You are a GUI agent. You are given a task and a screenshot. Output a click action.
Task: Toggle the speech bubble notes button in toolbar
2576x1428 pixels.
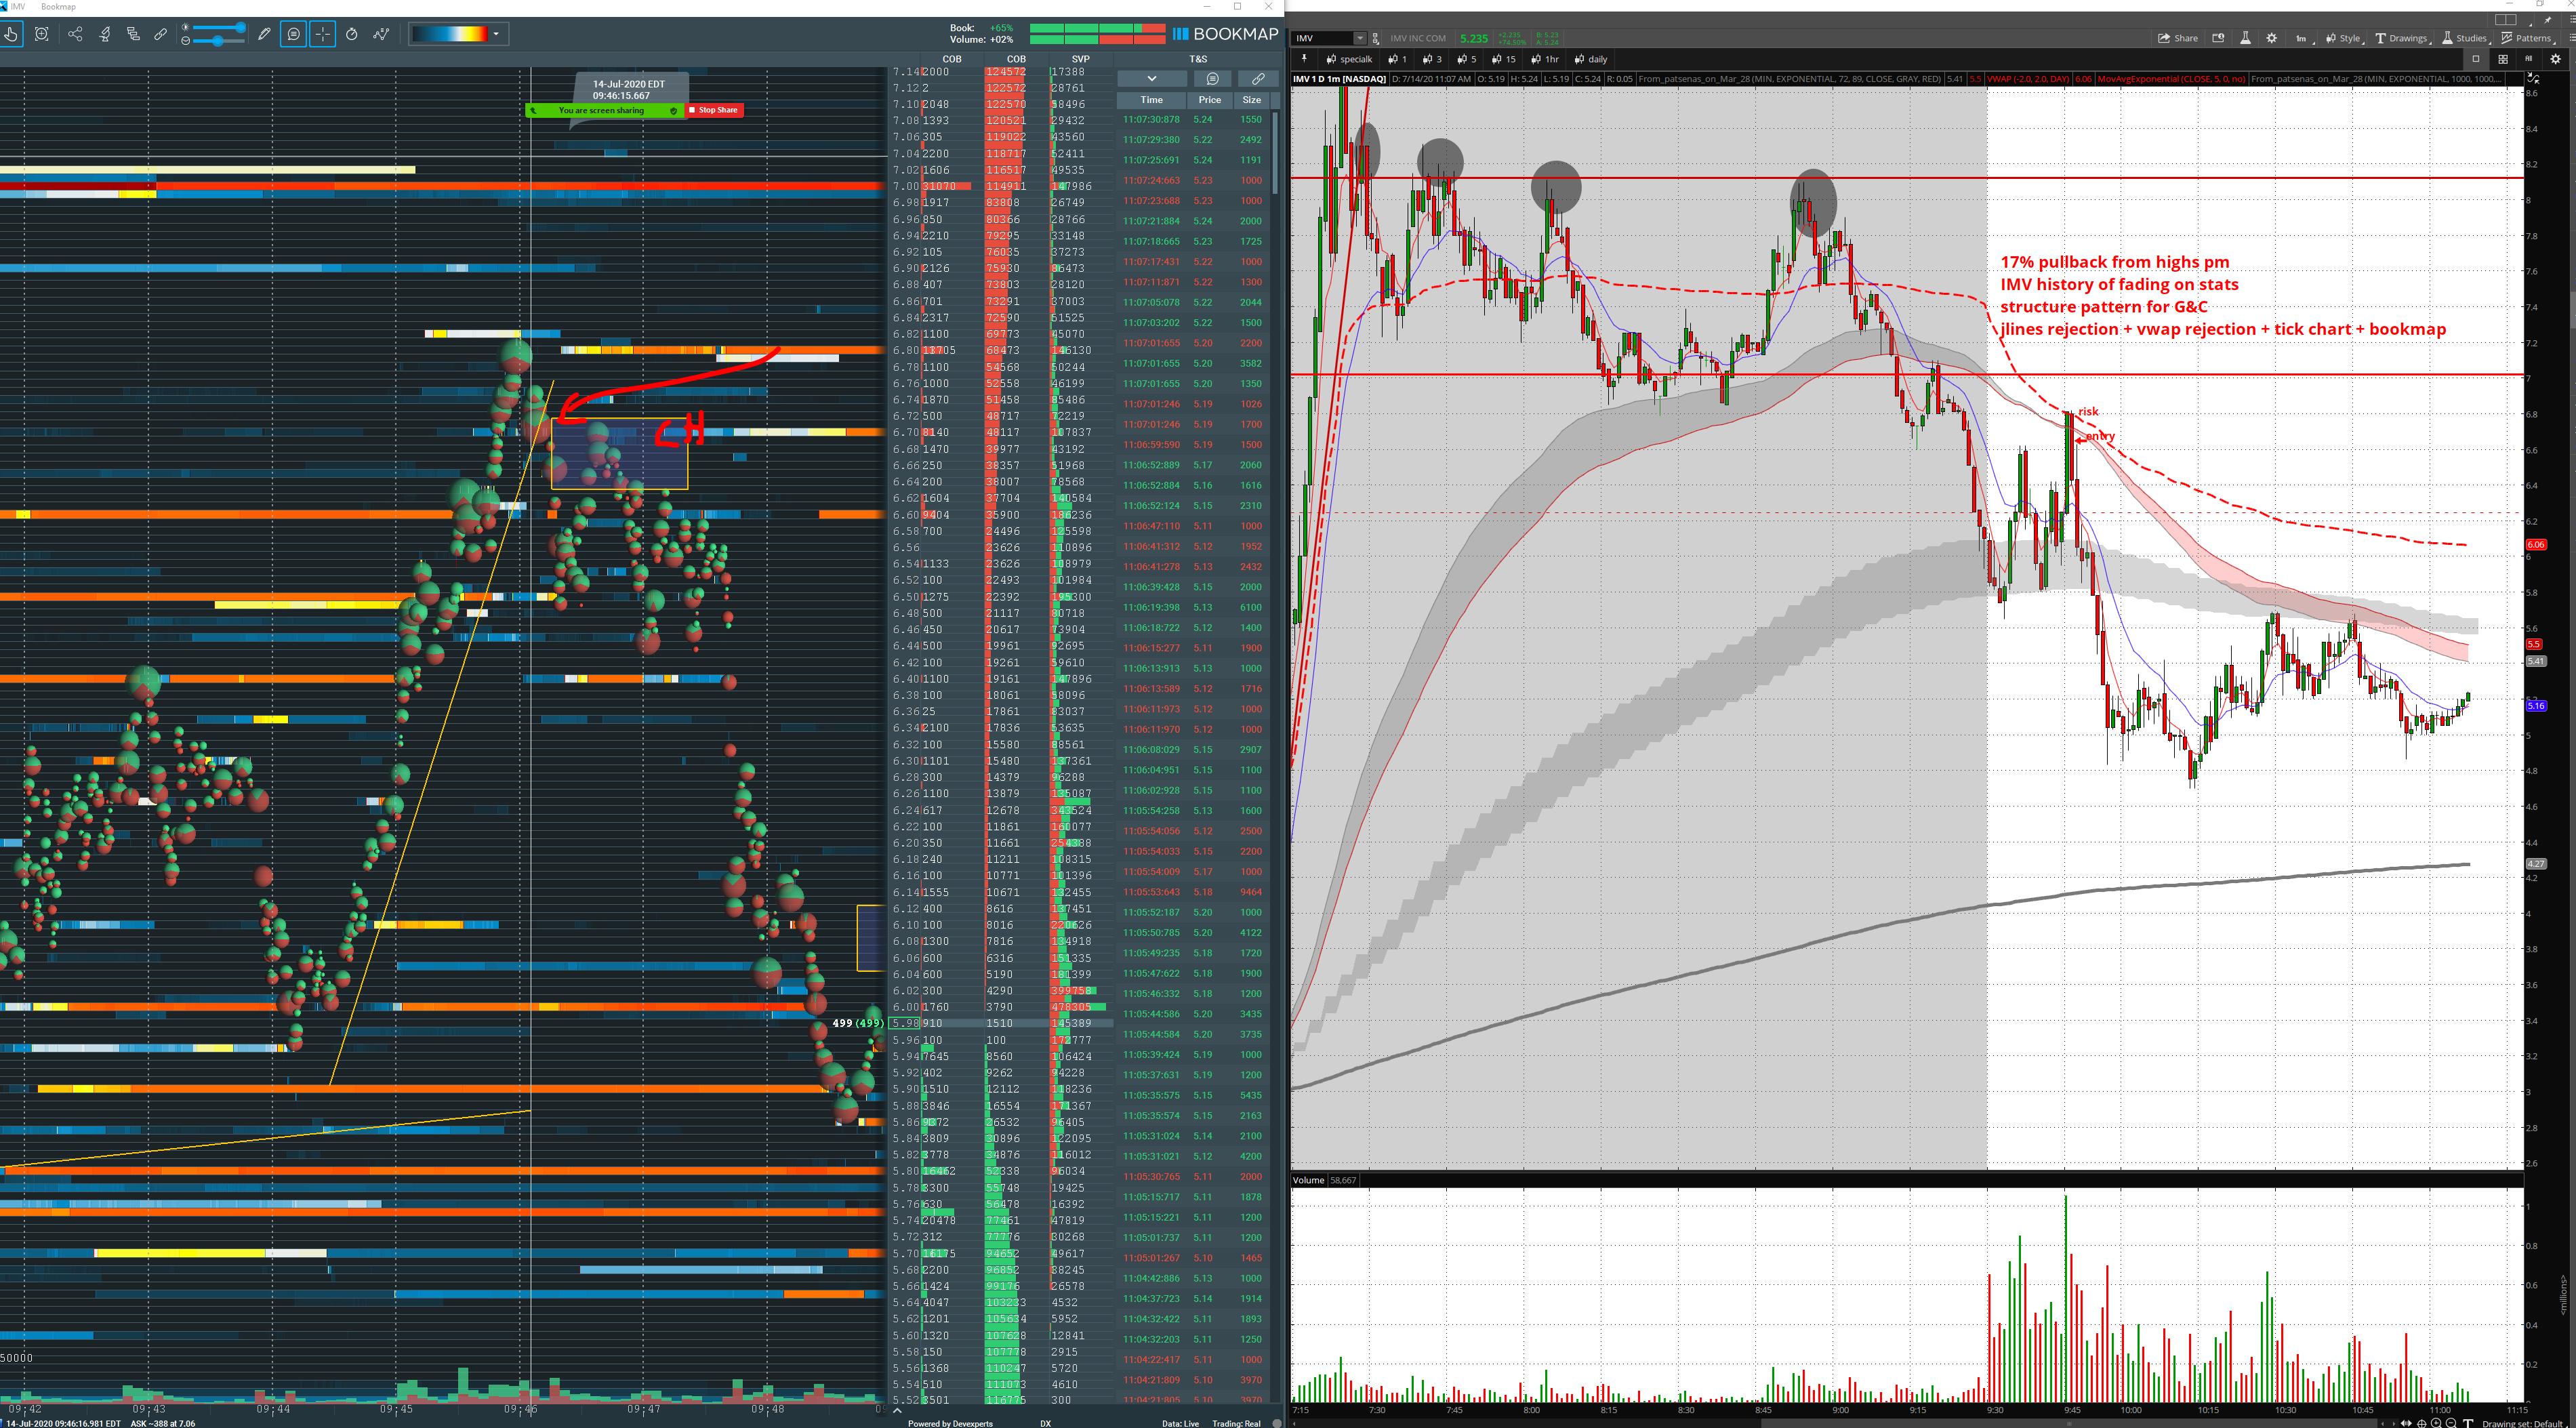click(293, 34)
